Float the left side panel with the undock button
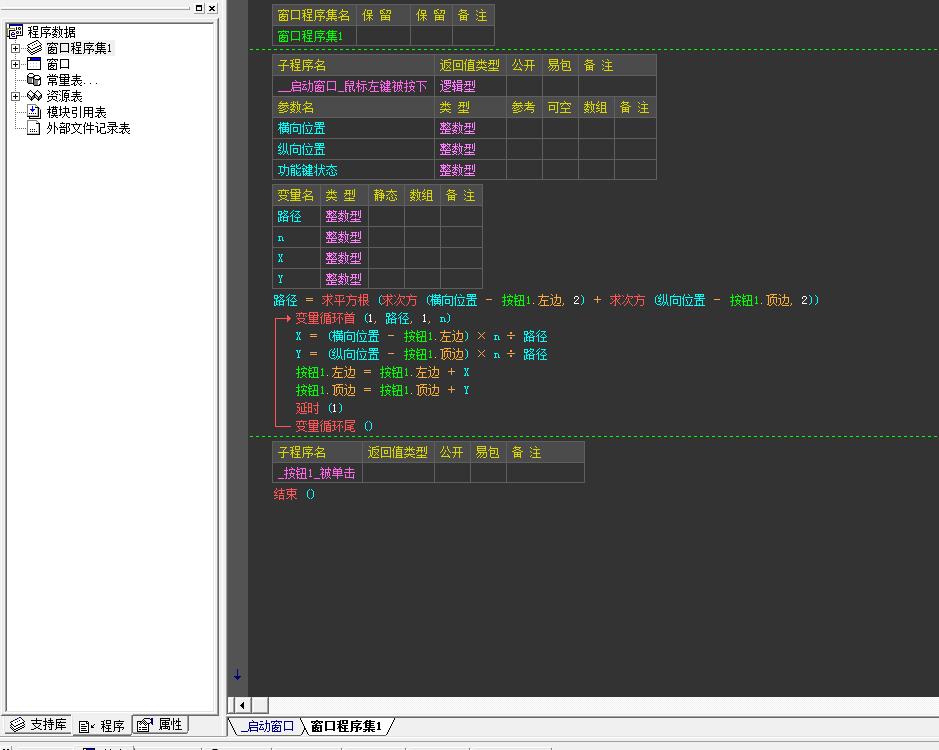The width and height of the screenshot is (939, 750). pos(199,8)
